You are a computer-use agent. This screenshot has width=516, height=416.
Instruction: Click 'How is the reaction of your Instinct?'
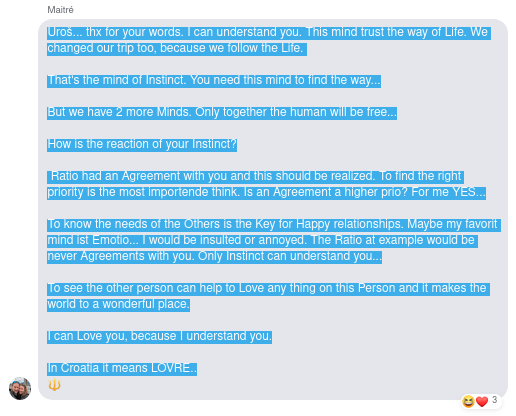142,144
